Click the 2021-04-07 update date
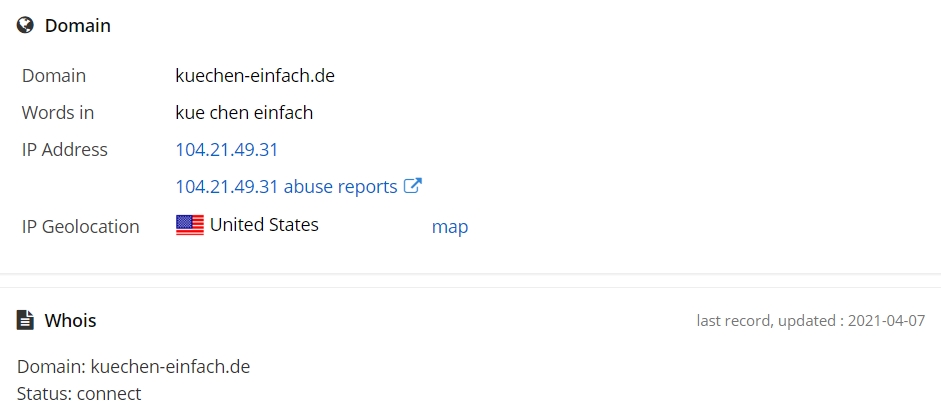This screenshot has width=941, height=411. [x=886, y=321]
